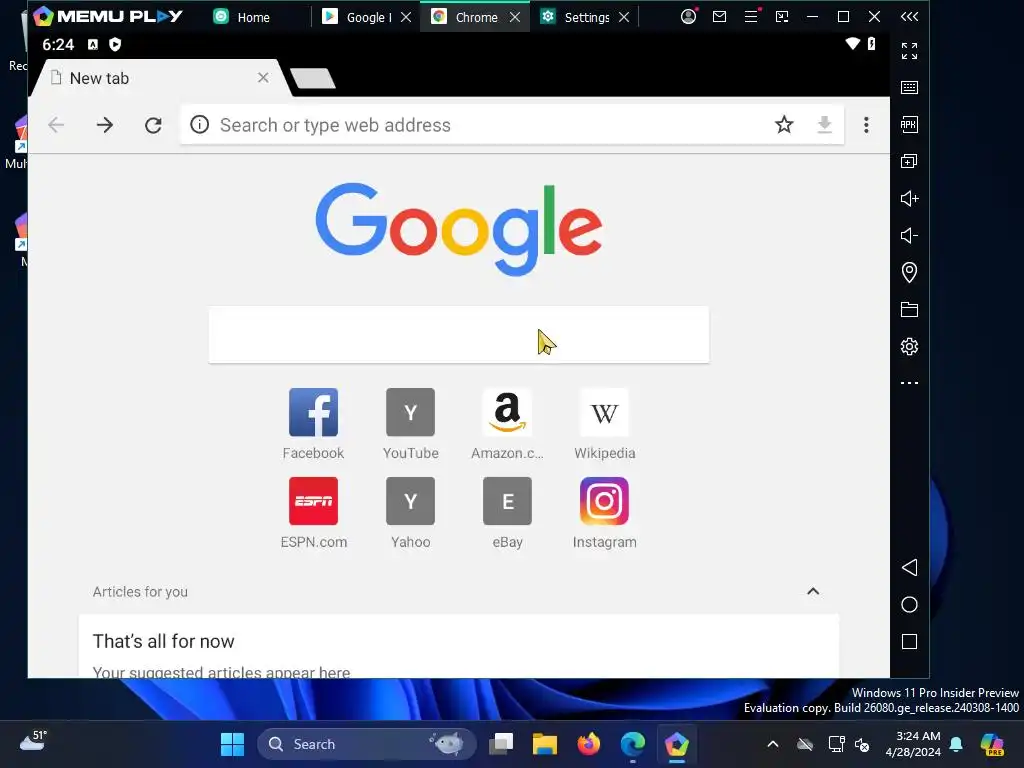1024x768 pixels.
Task: Open the GPS location pin icon
Action: (x=909, y=272)
